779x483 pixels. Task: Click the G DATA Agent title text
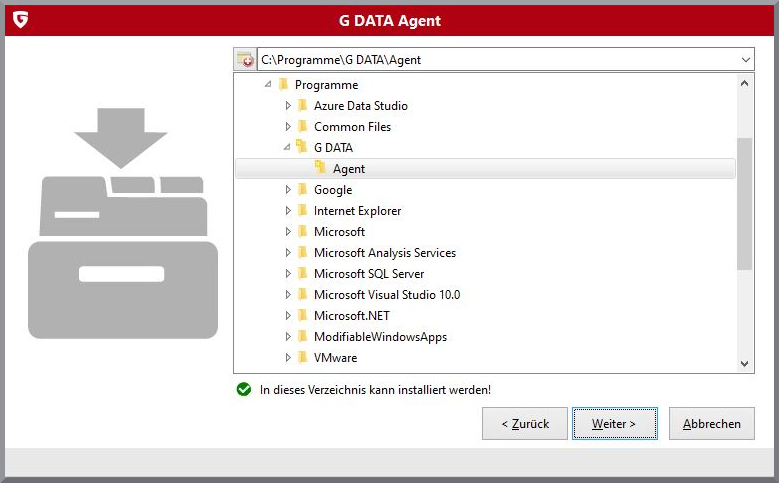[x=390, y=20]
